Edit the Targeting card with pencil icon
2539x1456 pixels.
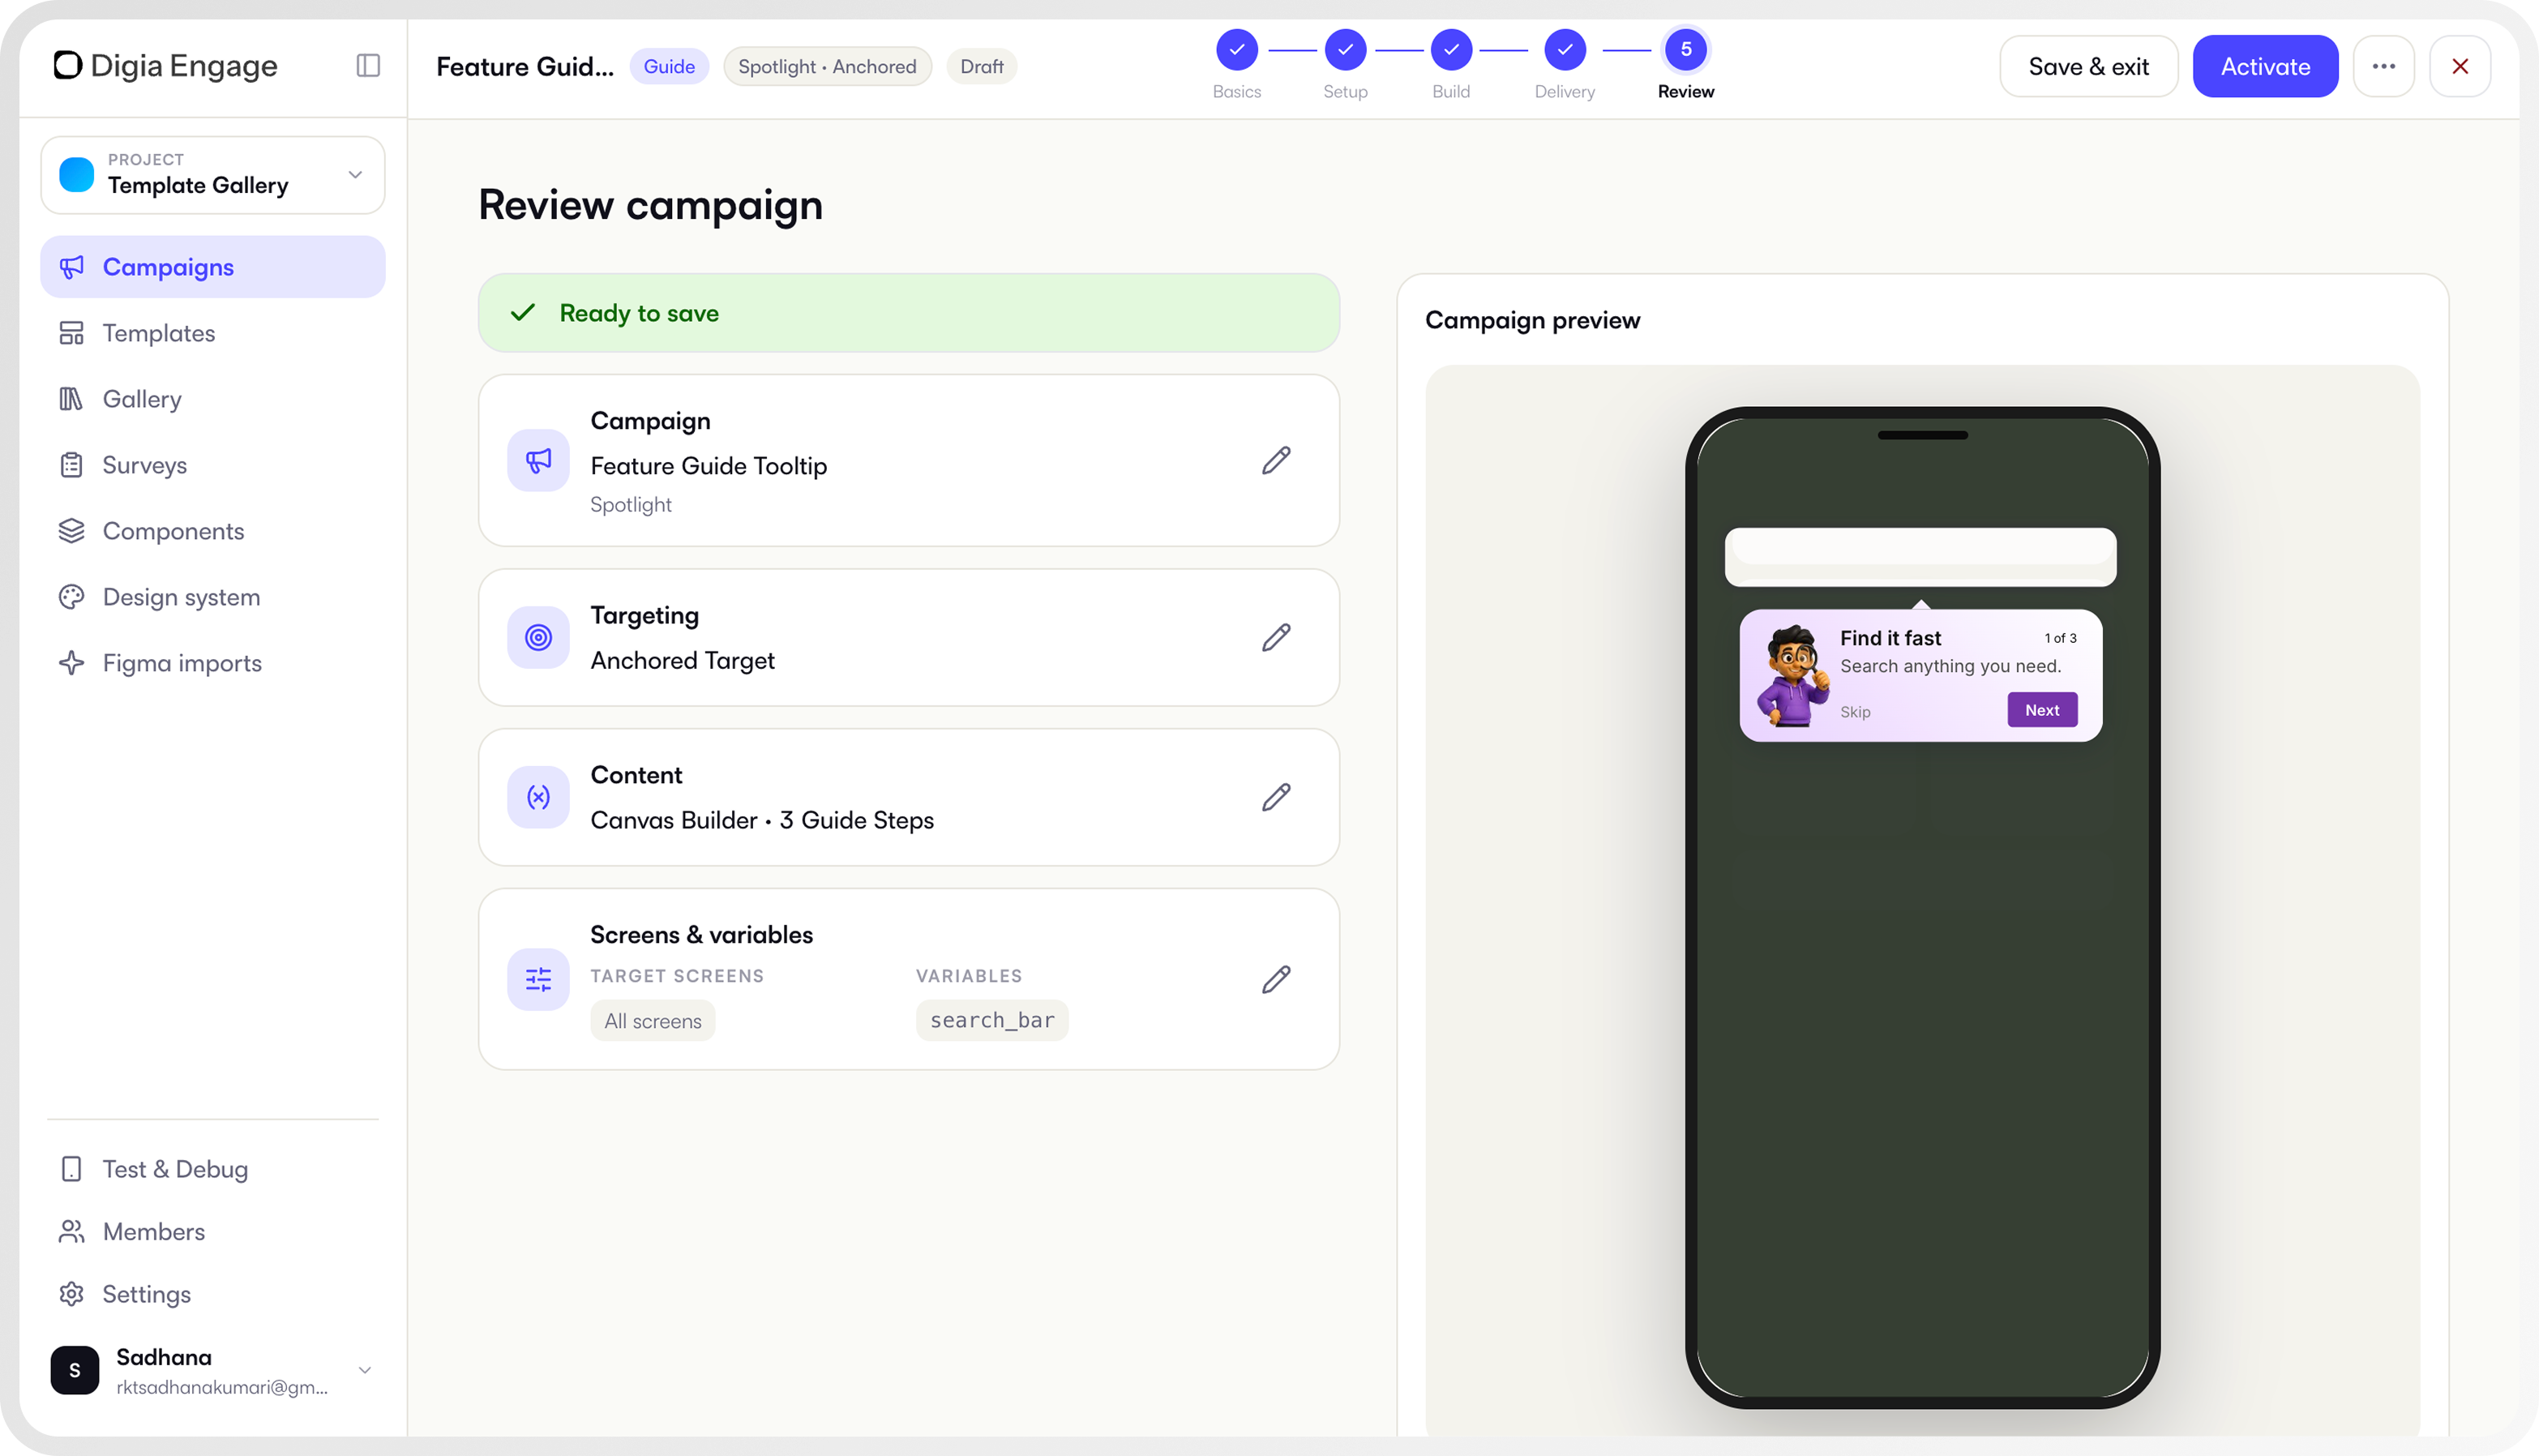(1276, 638)
